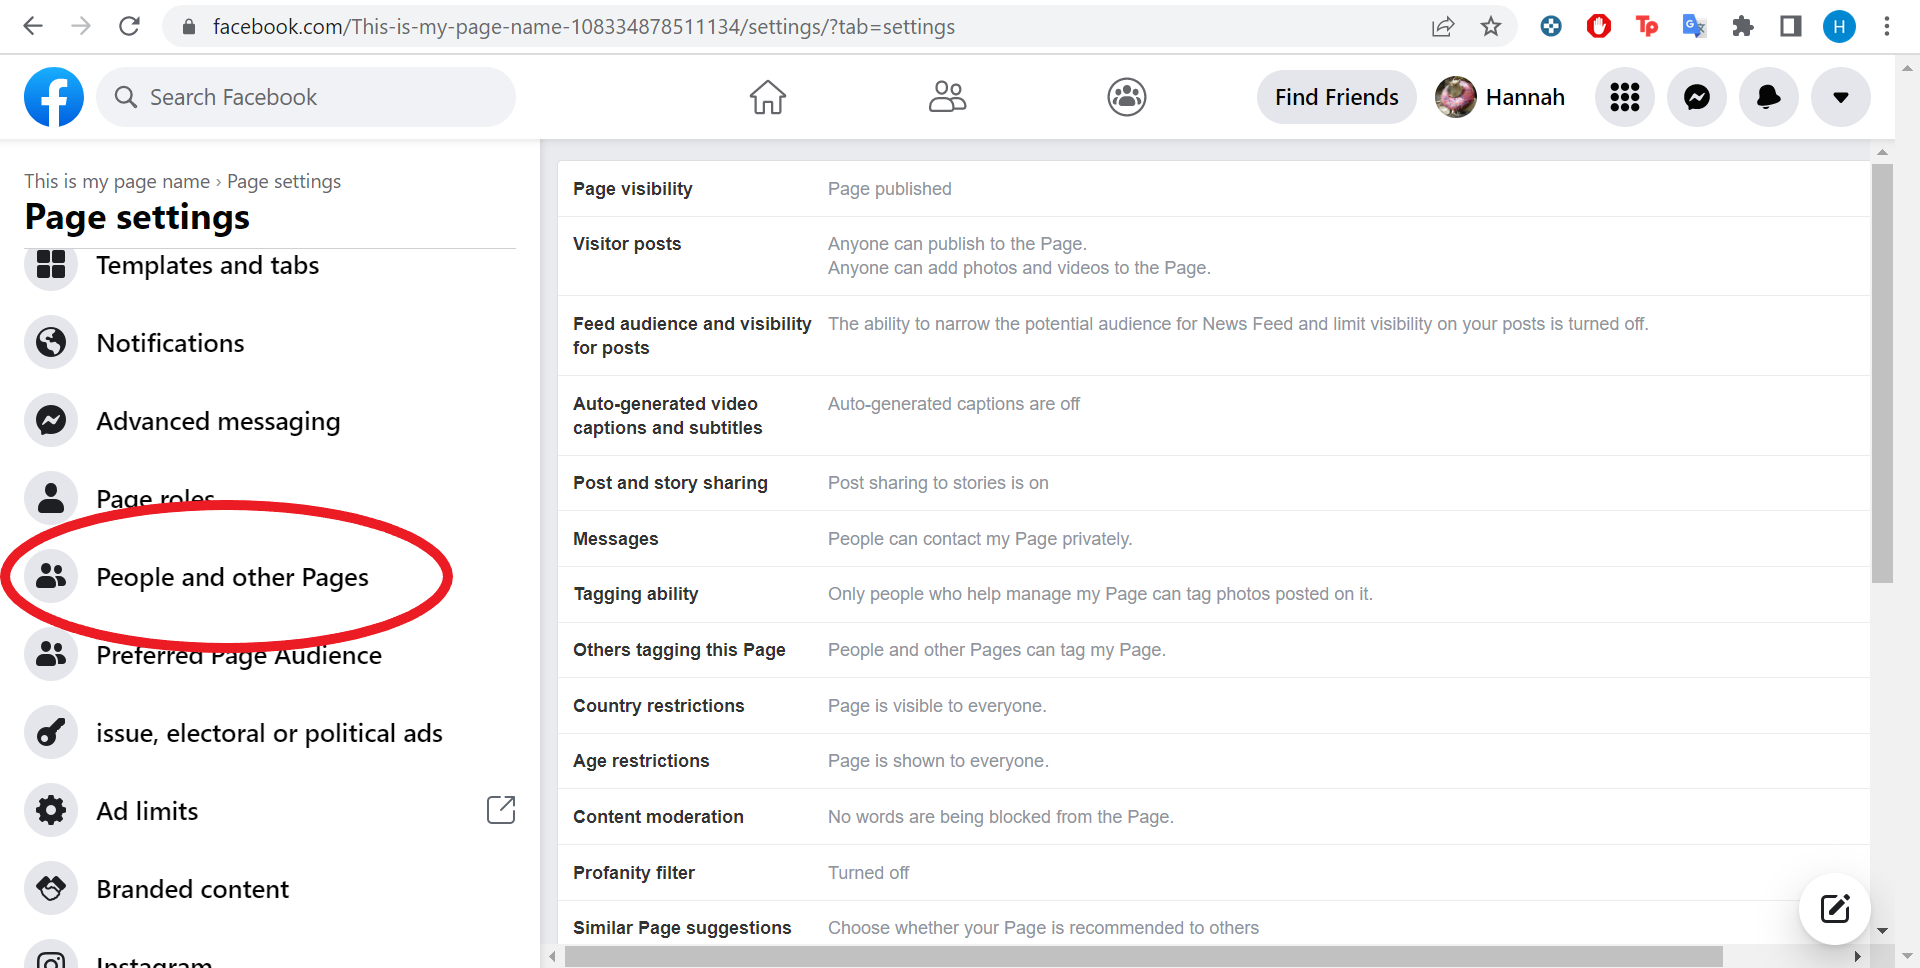Open Preferred Page Audience
Image resolution: width=1920 pixels, height=968 pixels.
click(270, 655)
